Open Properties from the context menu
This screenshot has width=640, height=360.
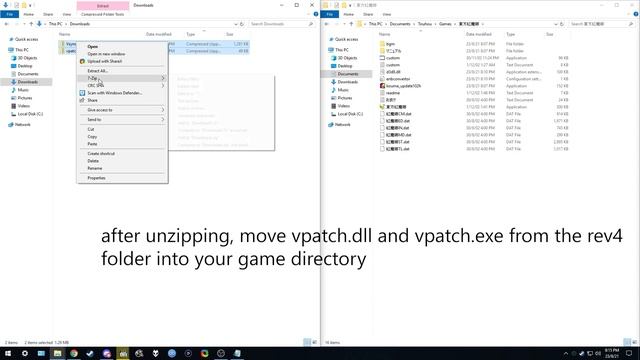[96, 178]
